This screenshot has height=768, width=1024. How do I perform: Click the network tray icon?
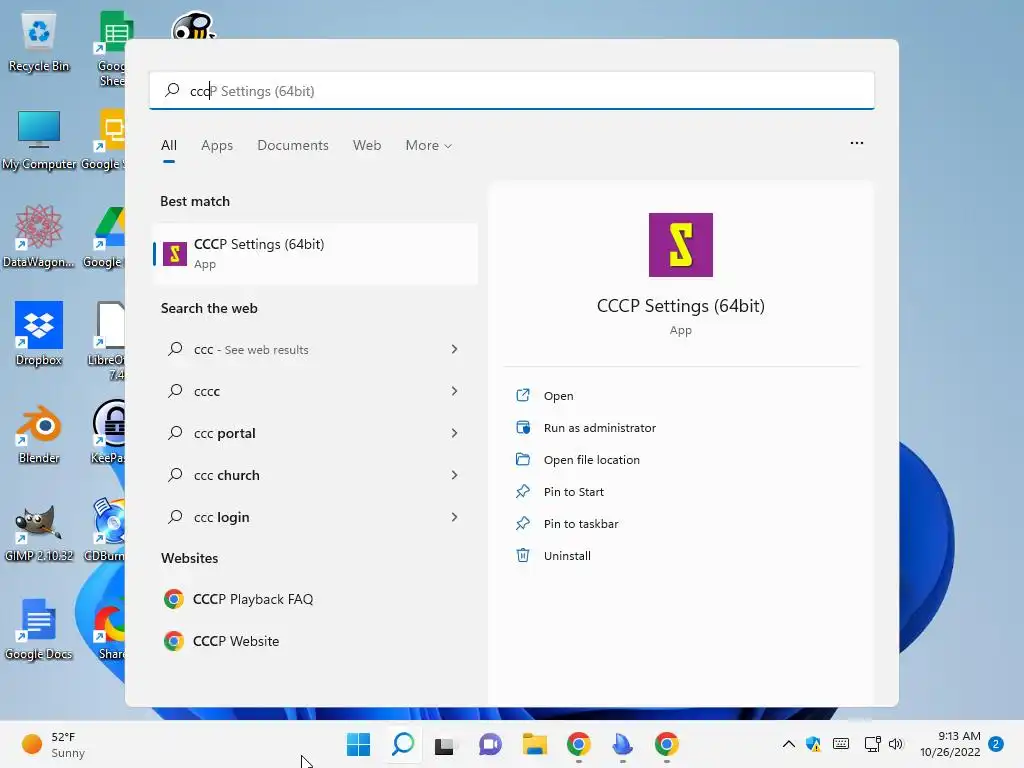point(872,744)
